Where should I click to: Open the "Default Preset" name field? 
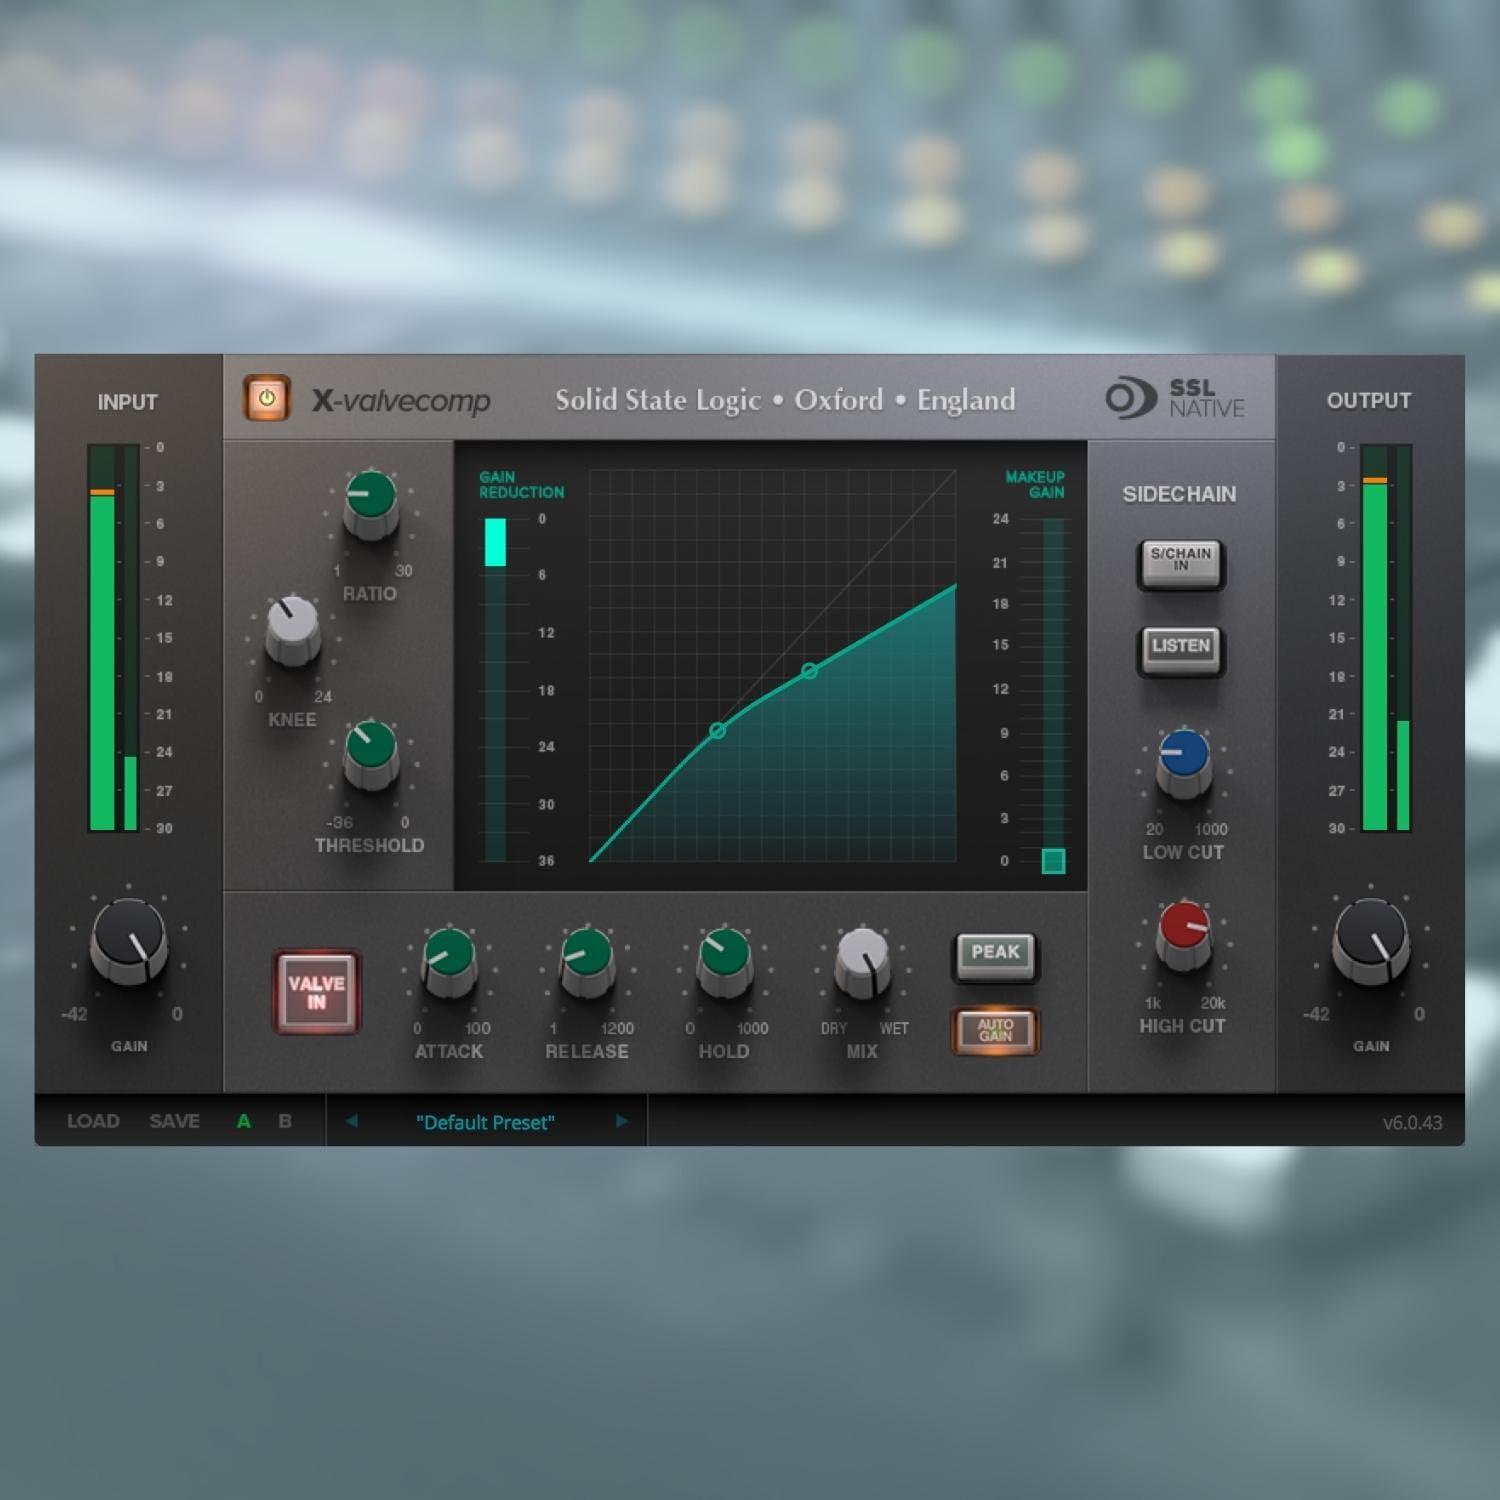(485, 1122)
